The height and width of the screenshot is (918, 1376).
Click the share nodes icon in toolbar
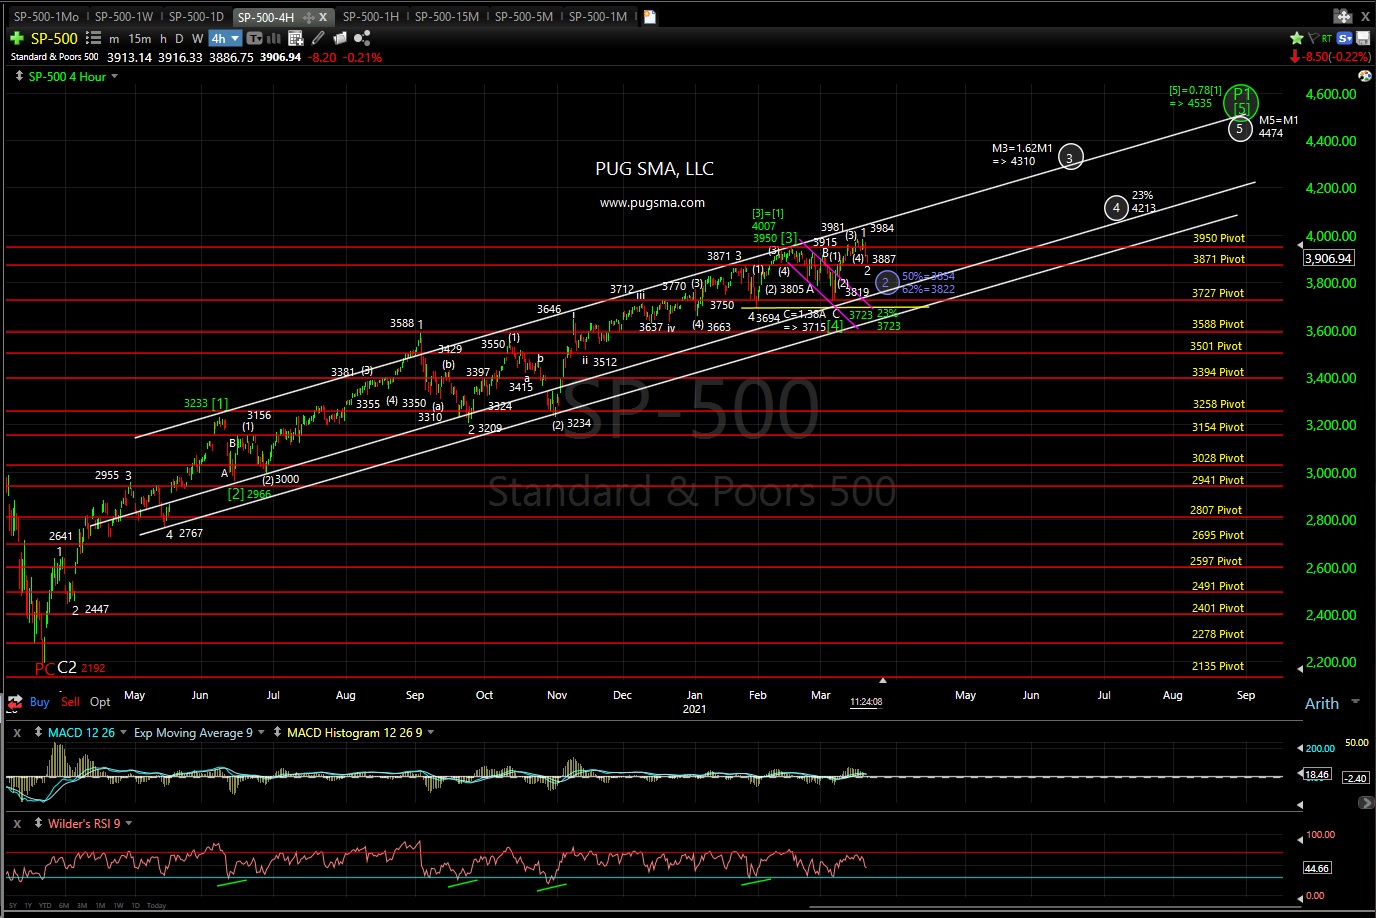[362, 38]
